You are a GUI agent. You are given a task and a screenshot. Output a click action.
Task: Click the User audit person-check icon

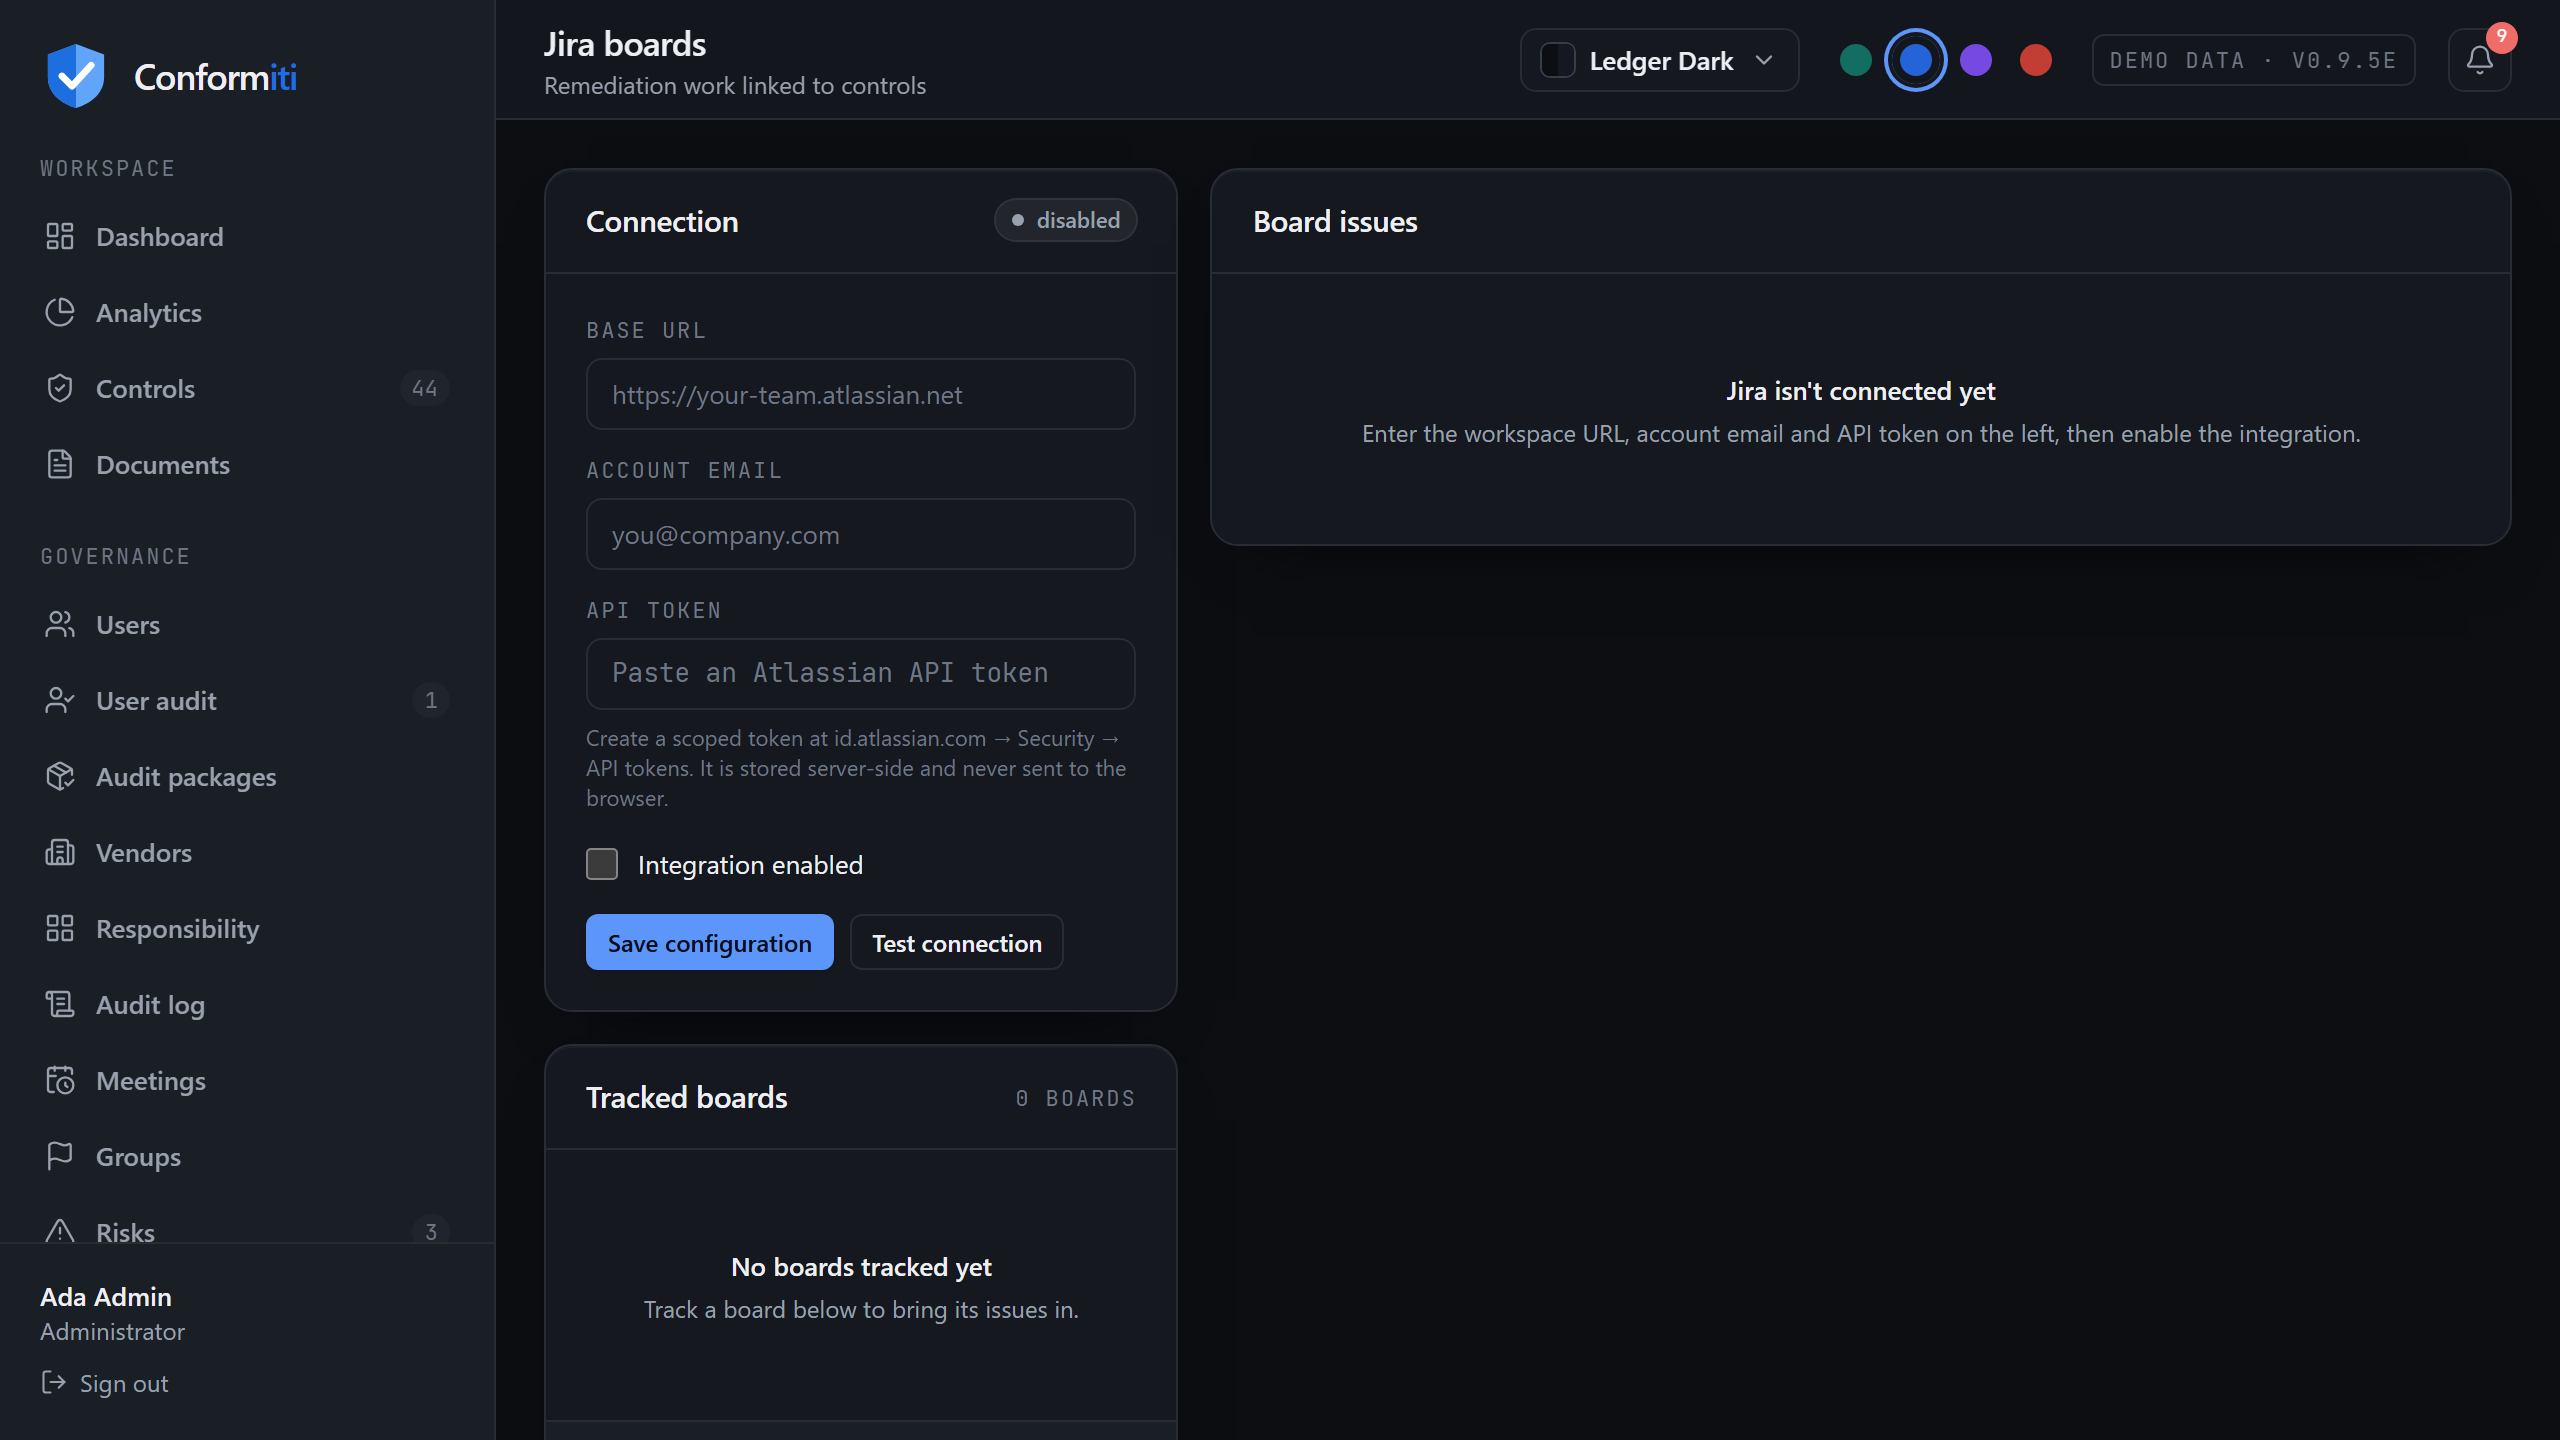[60, 700]
